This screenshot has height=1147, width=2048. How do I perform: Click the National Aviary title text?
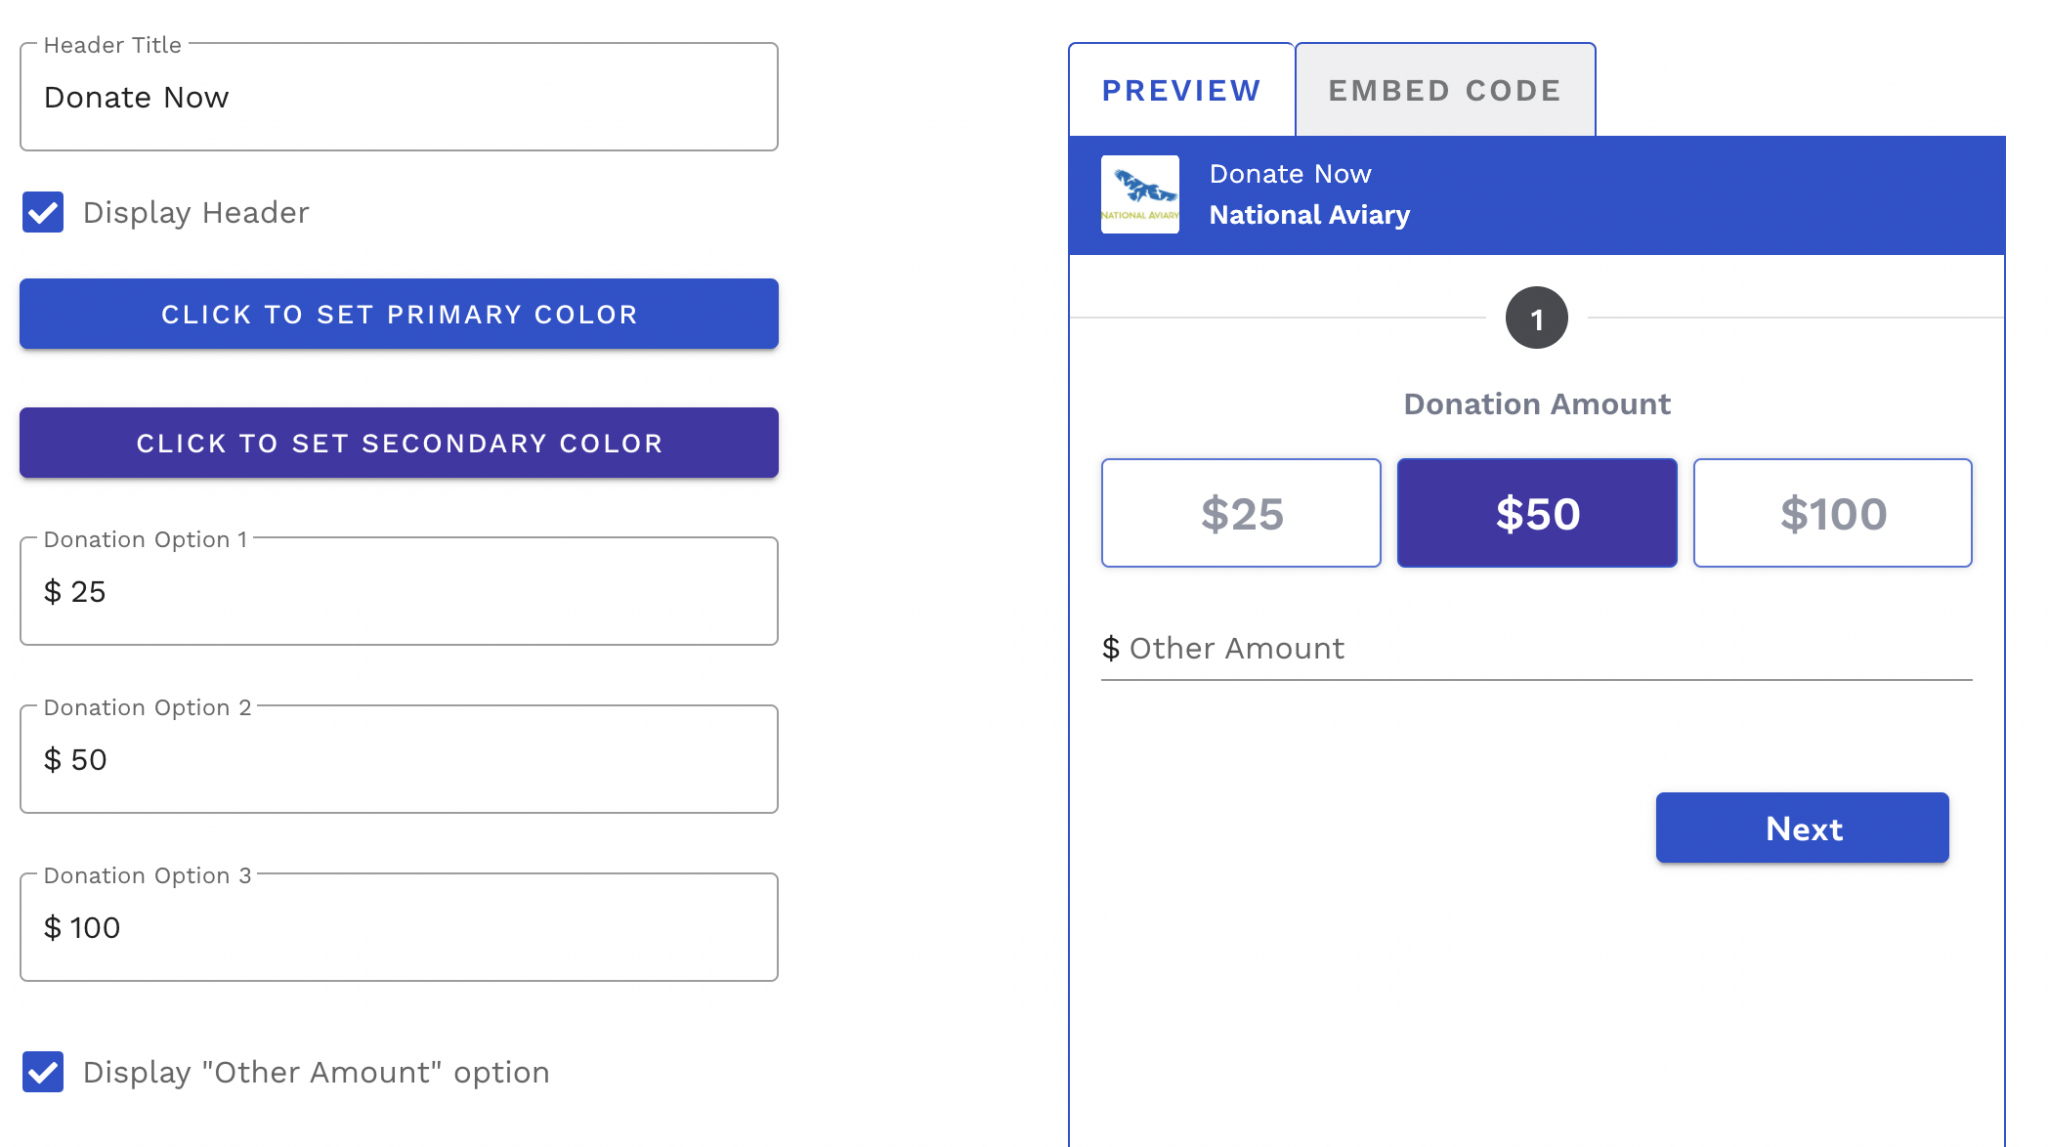pyautogui.click(x=1309, y=214)
